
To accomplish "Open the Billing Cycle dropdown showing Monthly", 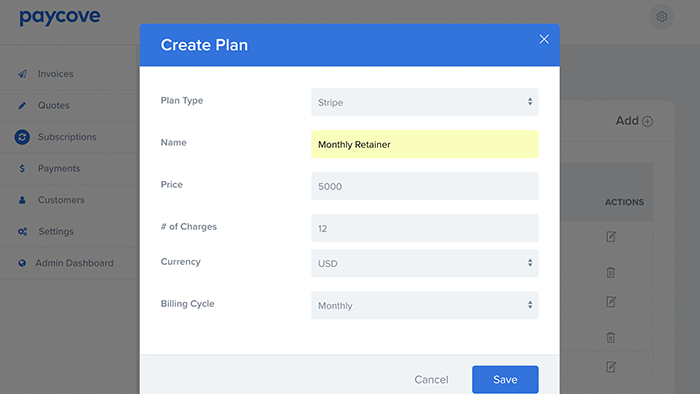I will coord(425,305).
